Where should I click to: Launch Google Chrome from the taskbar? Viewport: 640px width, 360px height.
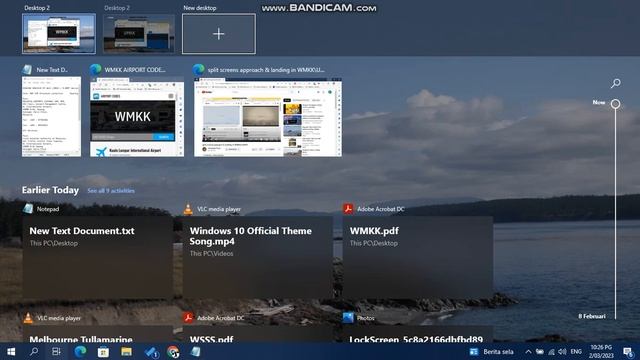pos(173,352)
